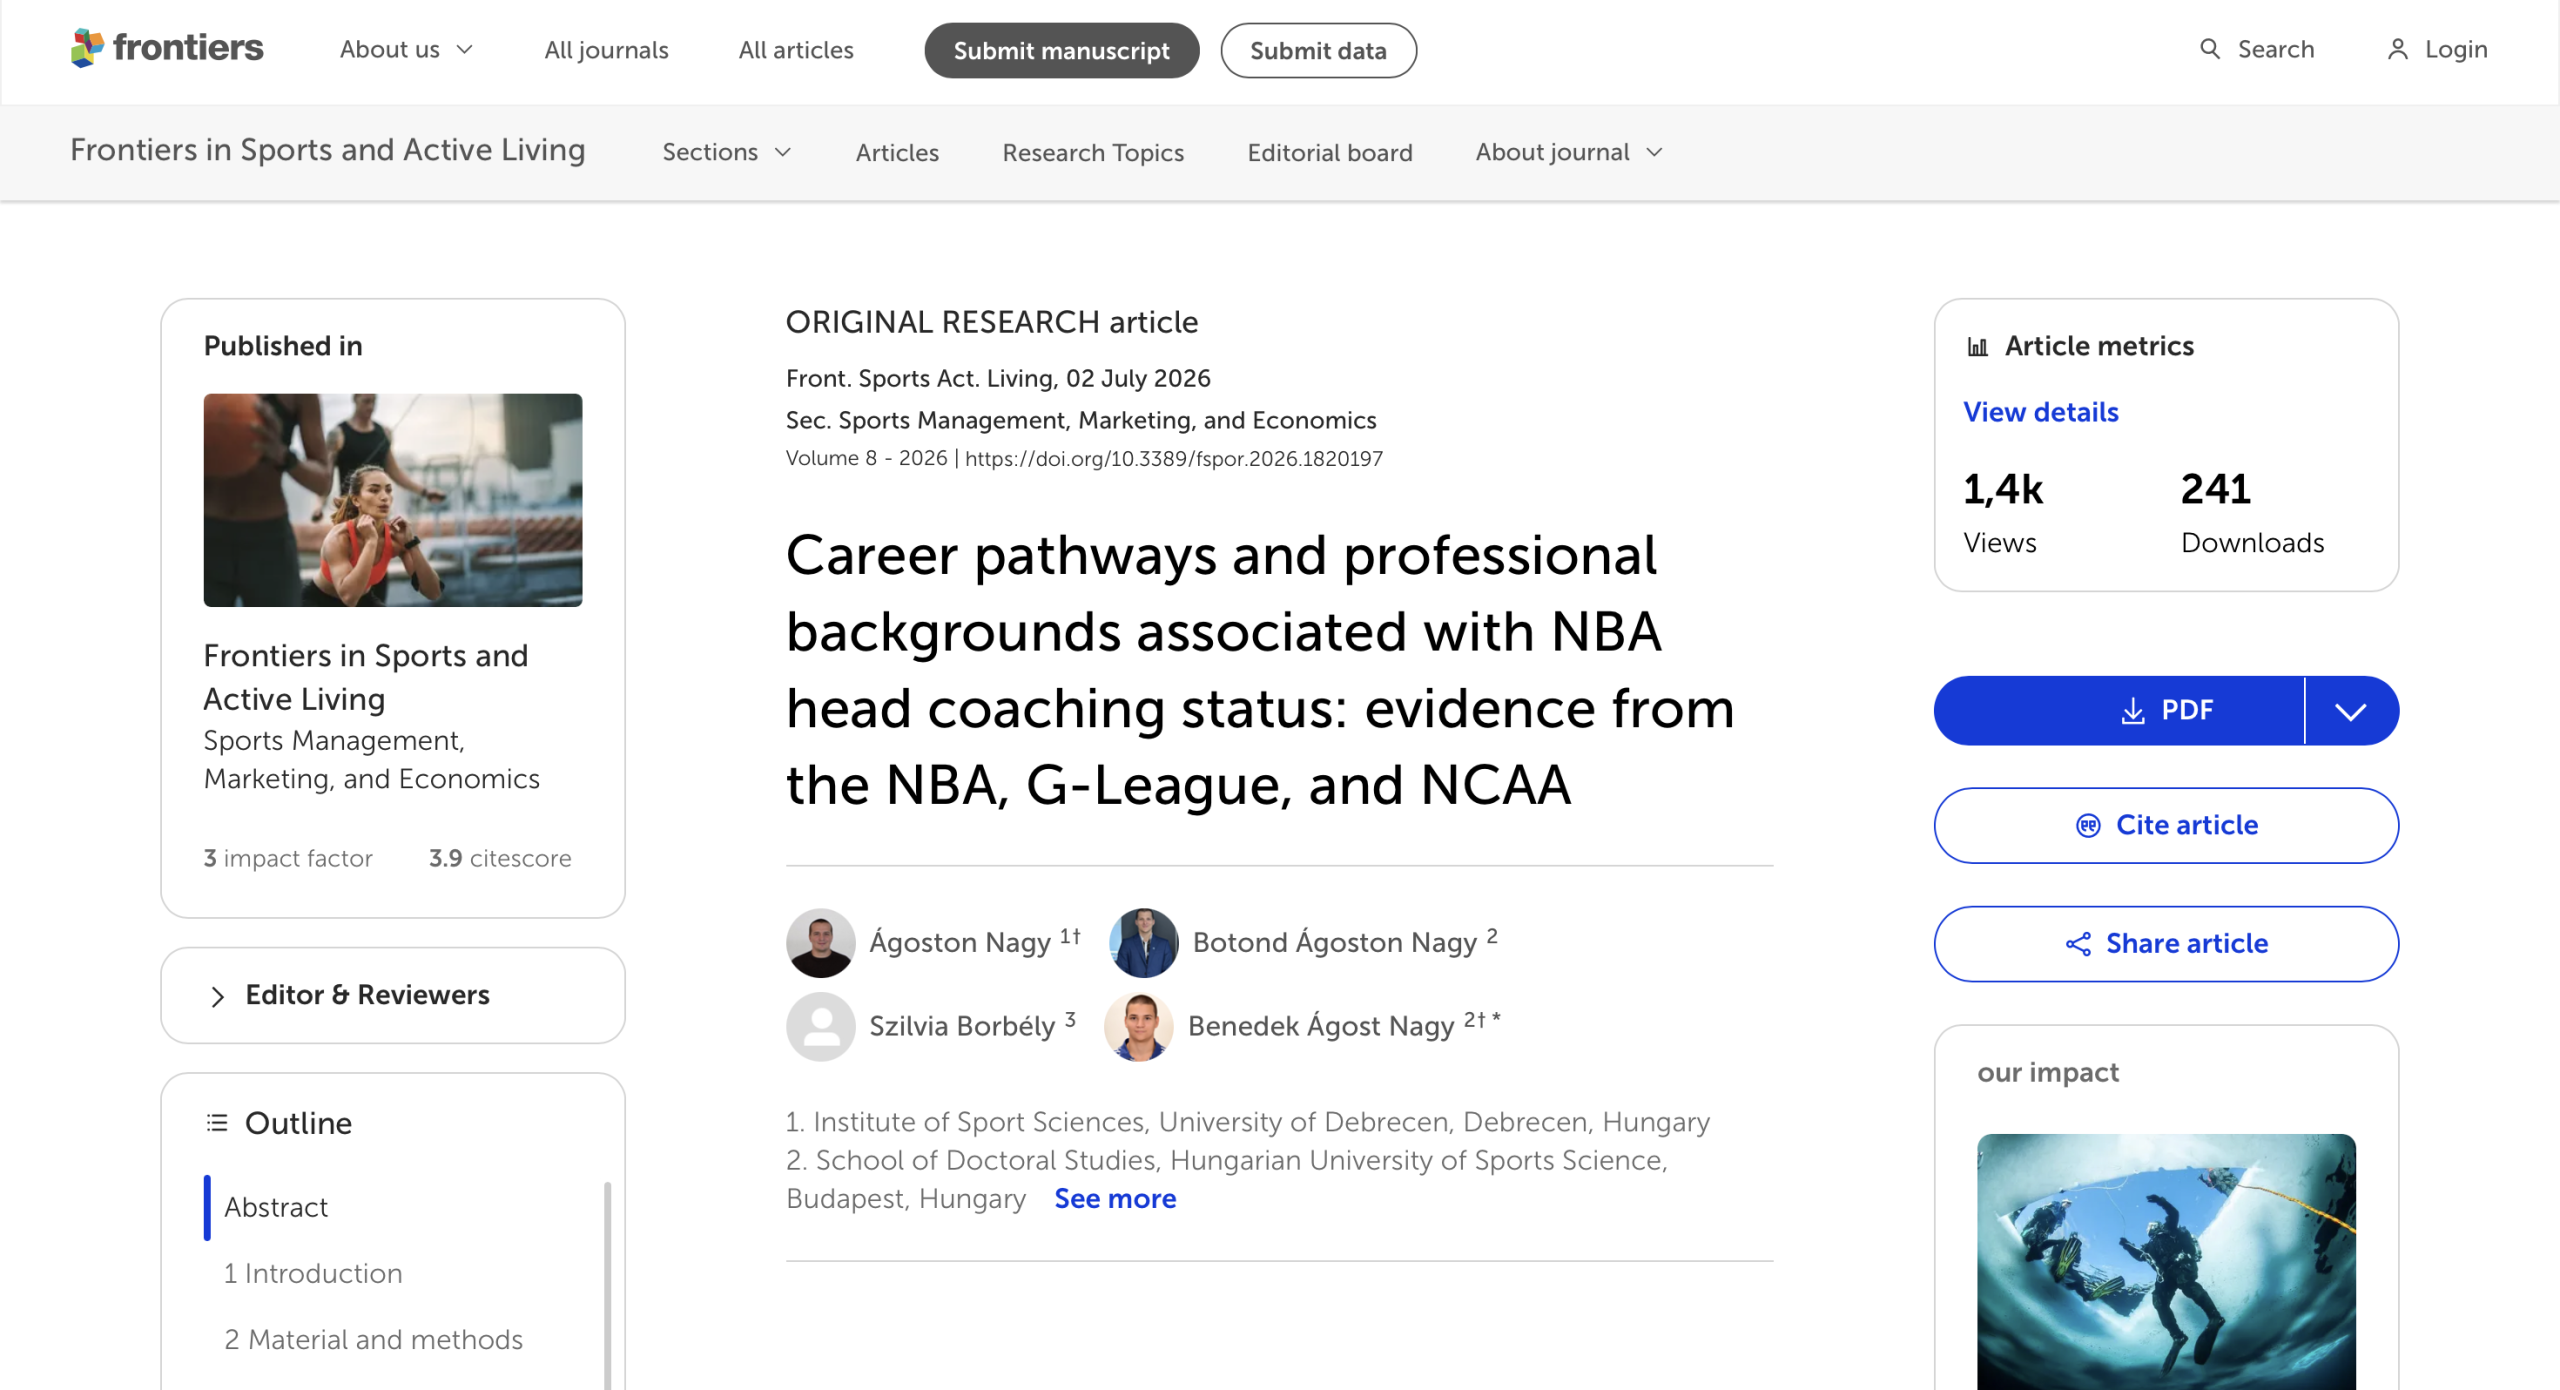Open Frontiers in Sports and Active Living header
Viewport: 2560px width, 1390px height.
click(328, 150)
